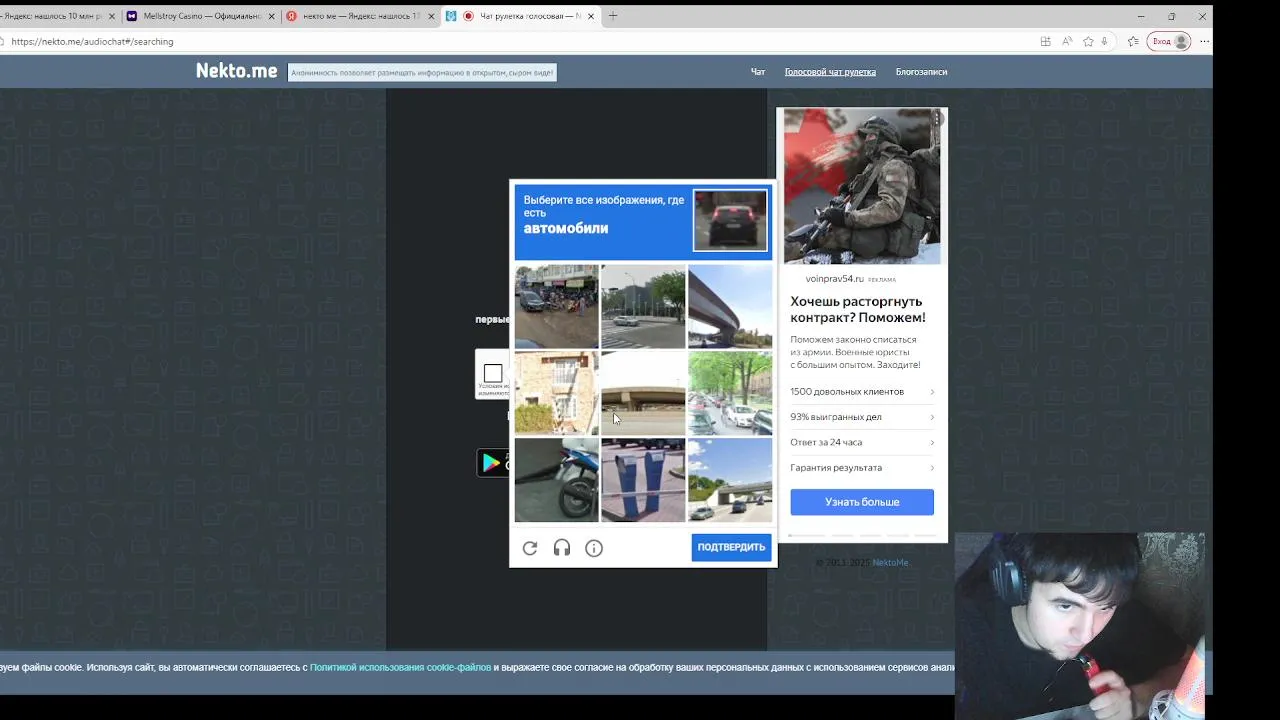
Task: Select the captcha tile with the curved overpass
Action: pyautogui.click(x=730, y=306)
